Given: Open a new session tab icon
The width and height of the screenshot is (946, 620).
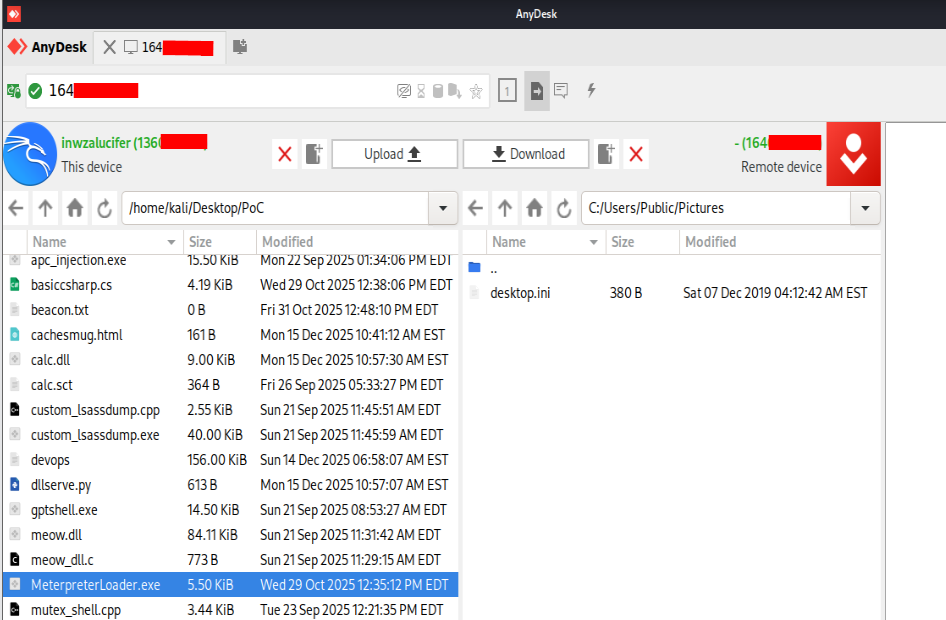Looking at the screenshot, I should pos(240,47).
